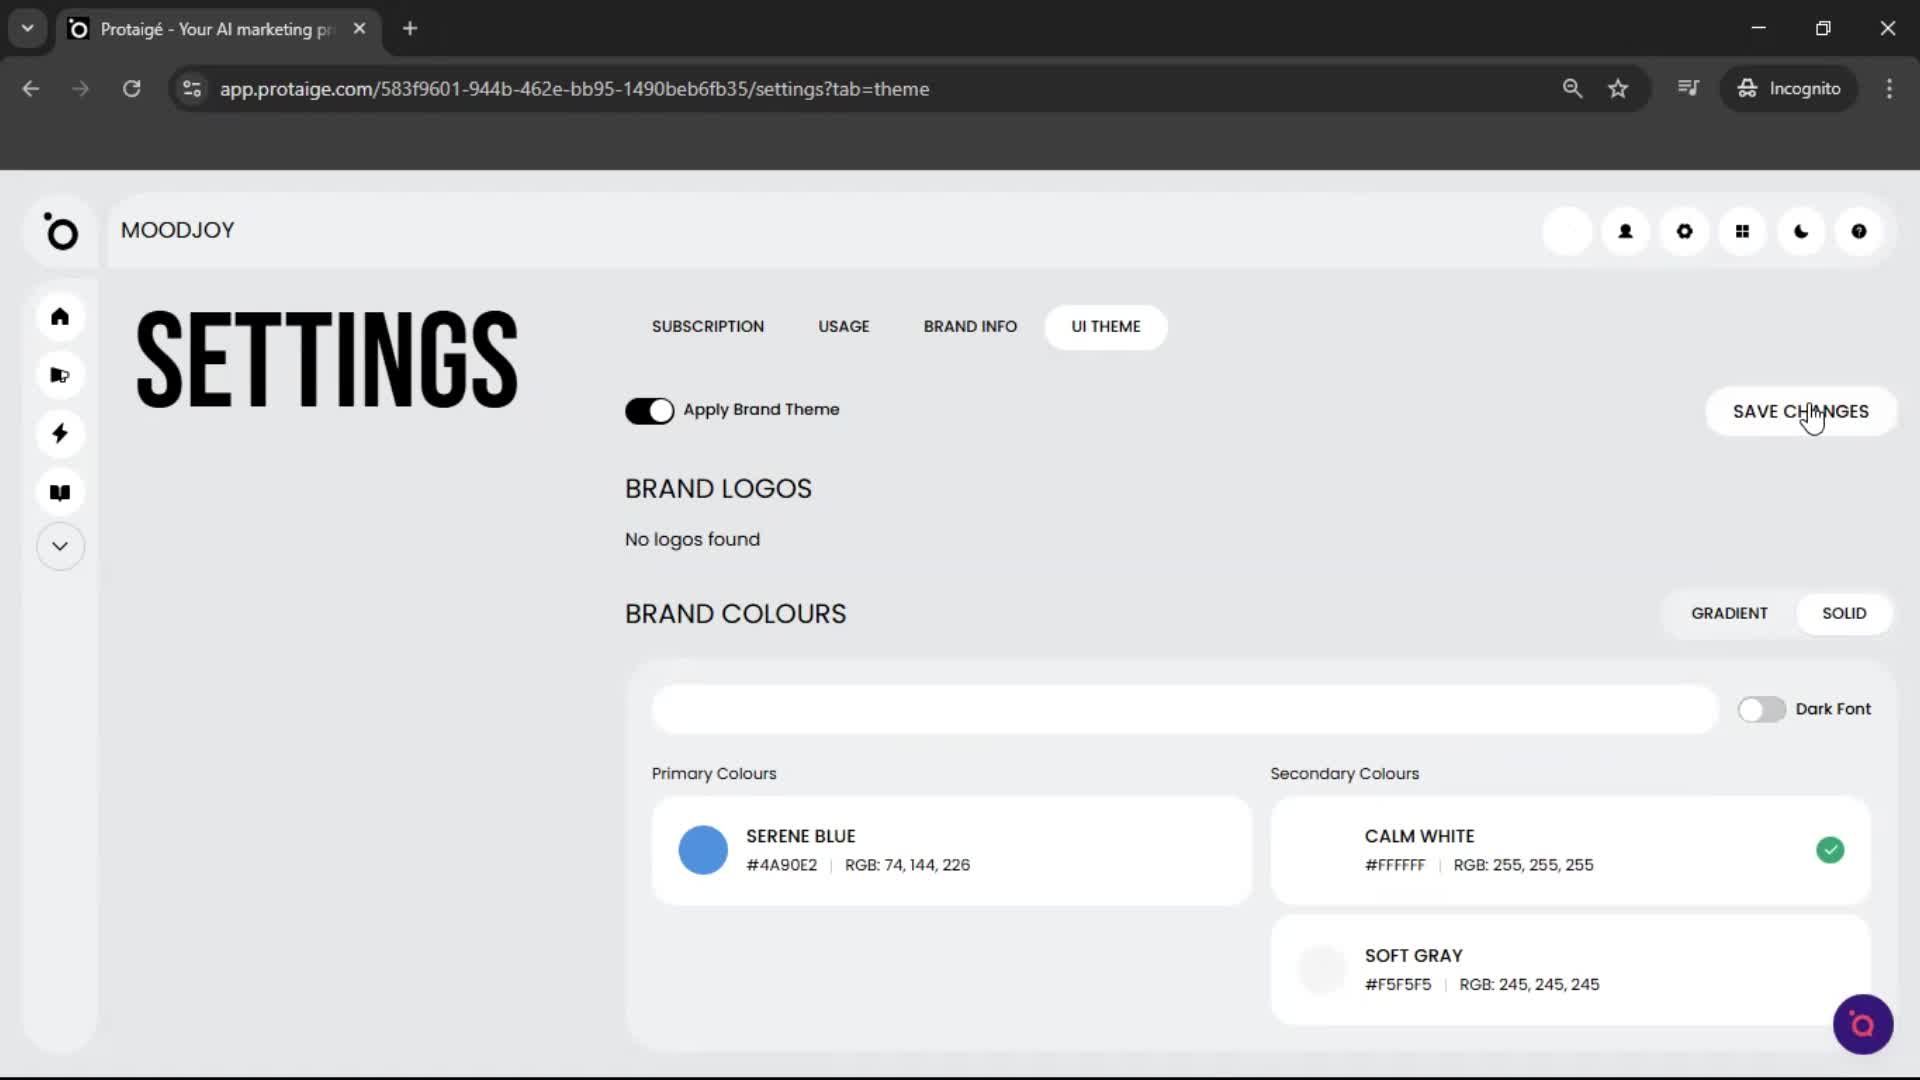Image resolution: width=1920 pixels, height=1080 pixels.
Task: Click the apps grid icon in header
Action: coord(1742,231)
